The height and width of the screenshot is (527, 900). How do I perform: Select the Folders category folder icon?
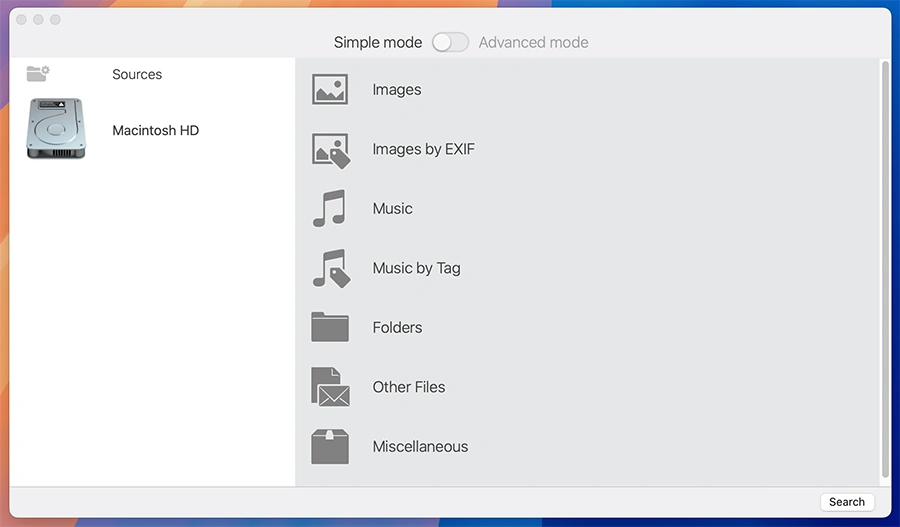pyautogui.click(x=330, y=327)
